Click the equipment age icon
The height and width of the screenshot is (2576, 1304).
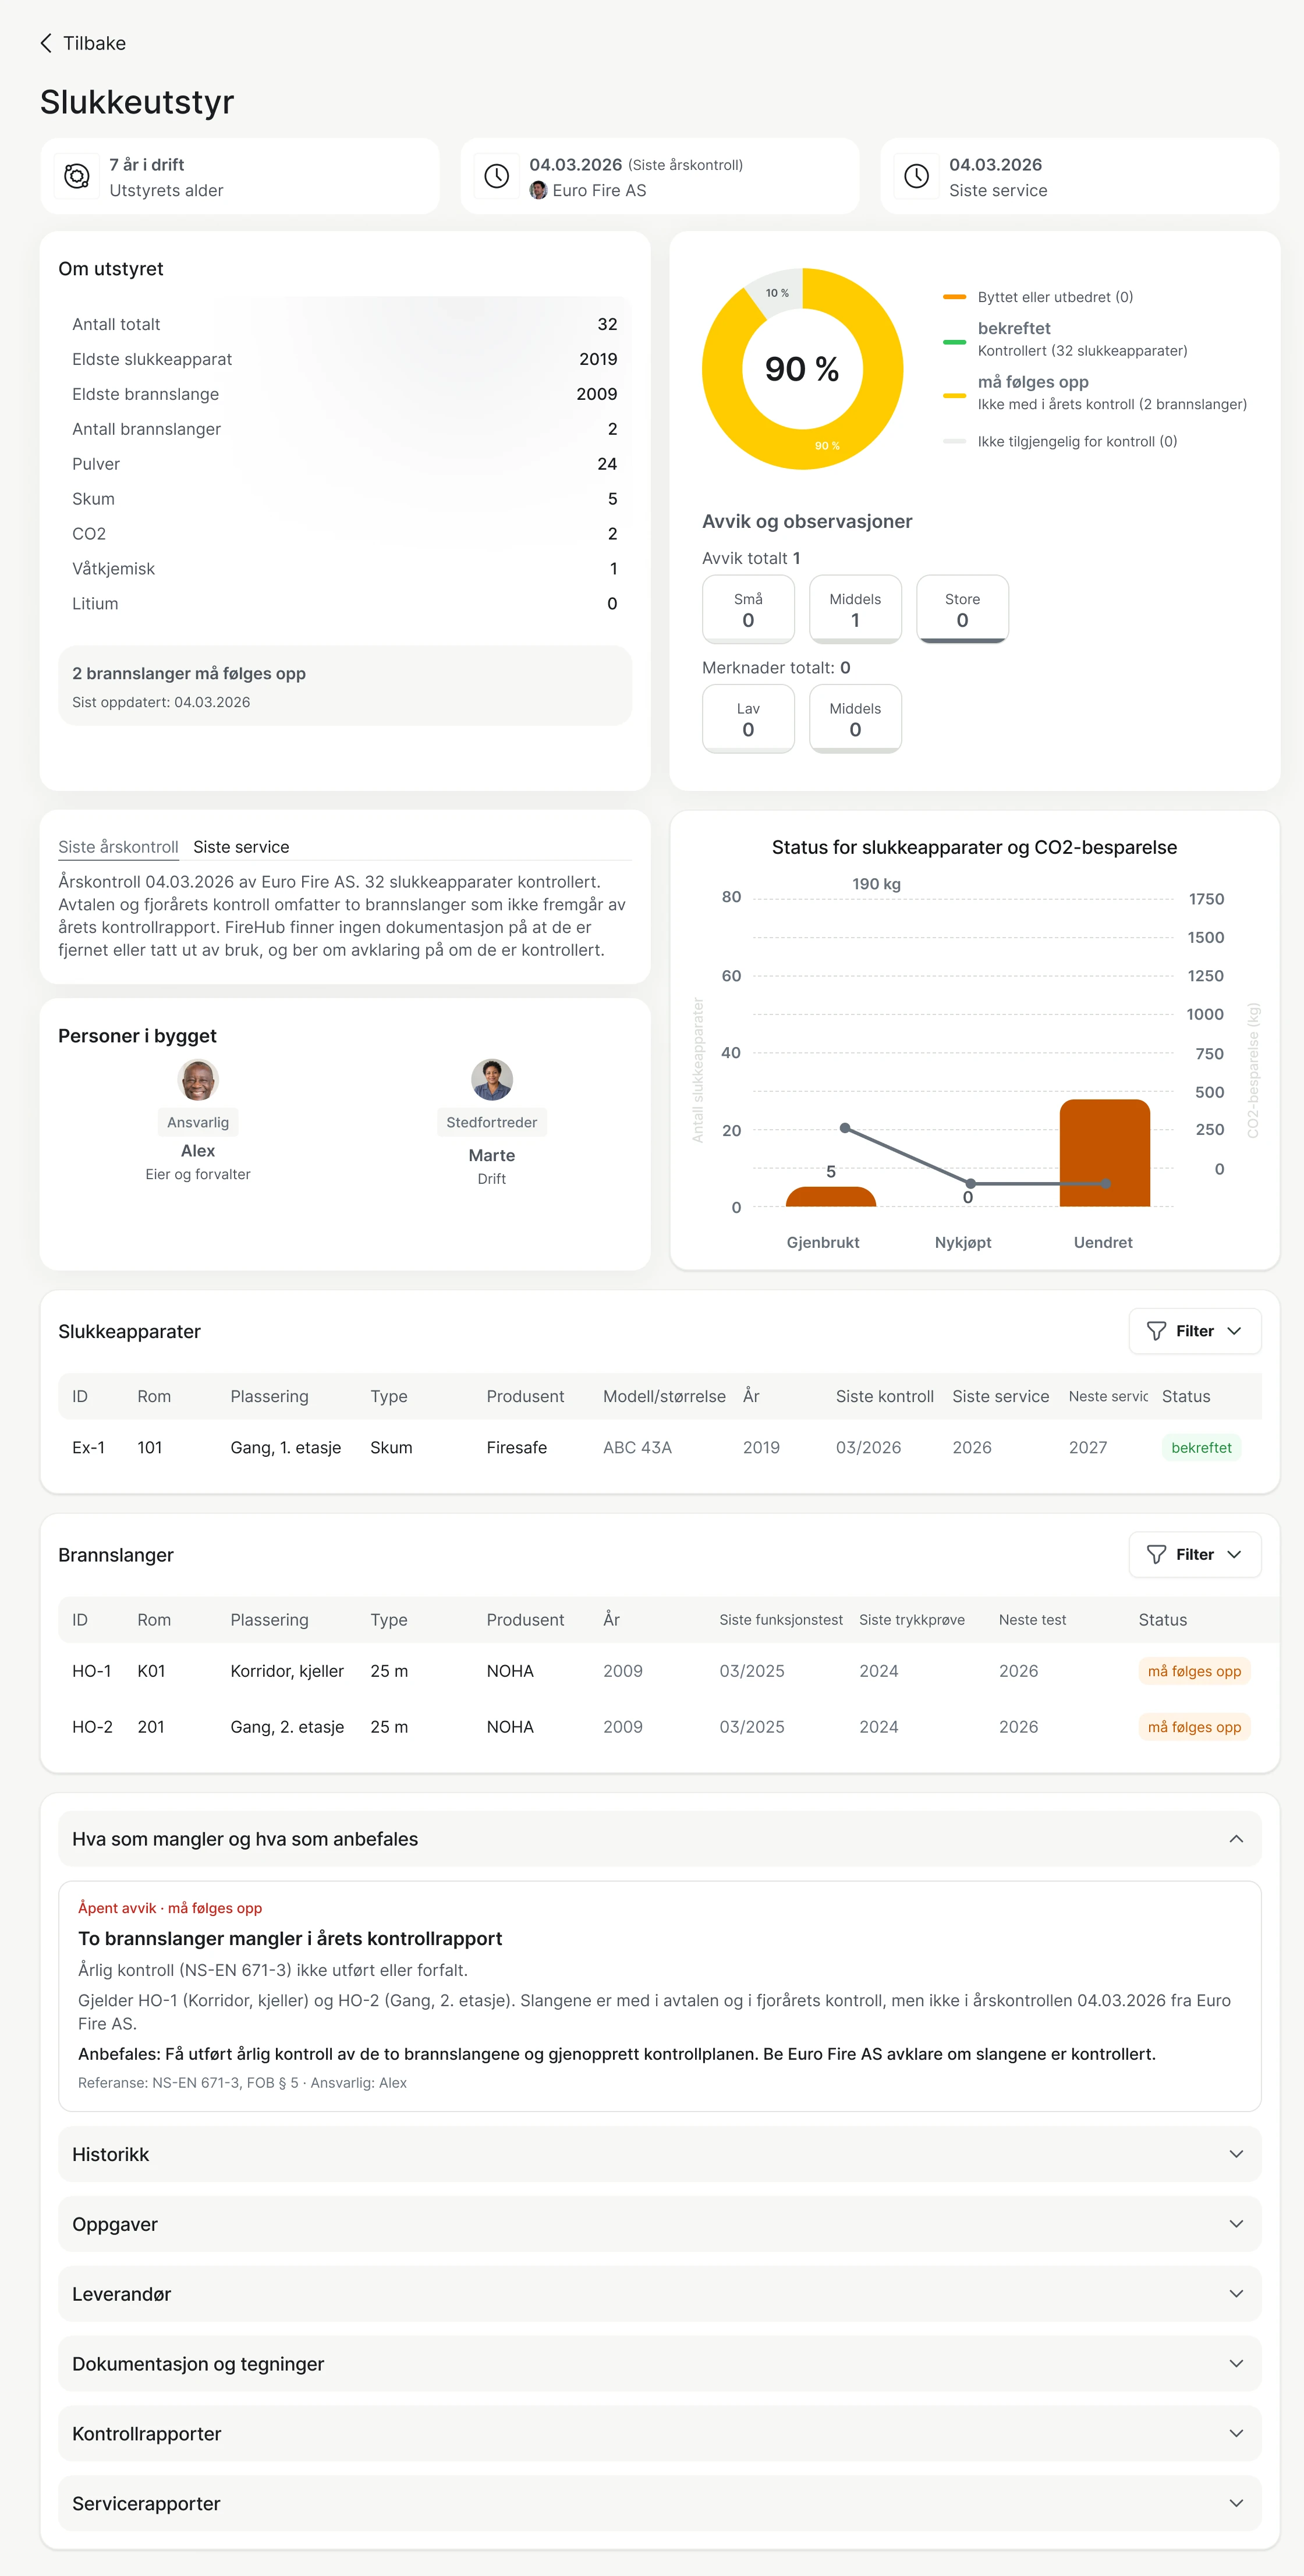tap(77, 177)
